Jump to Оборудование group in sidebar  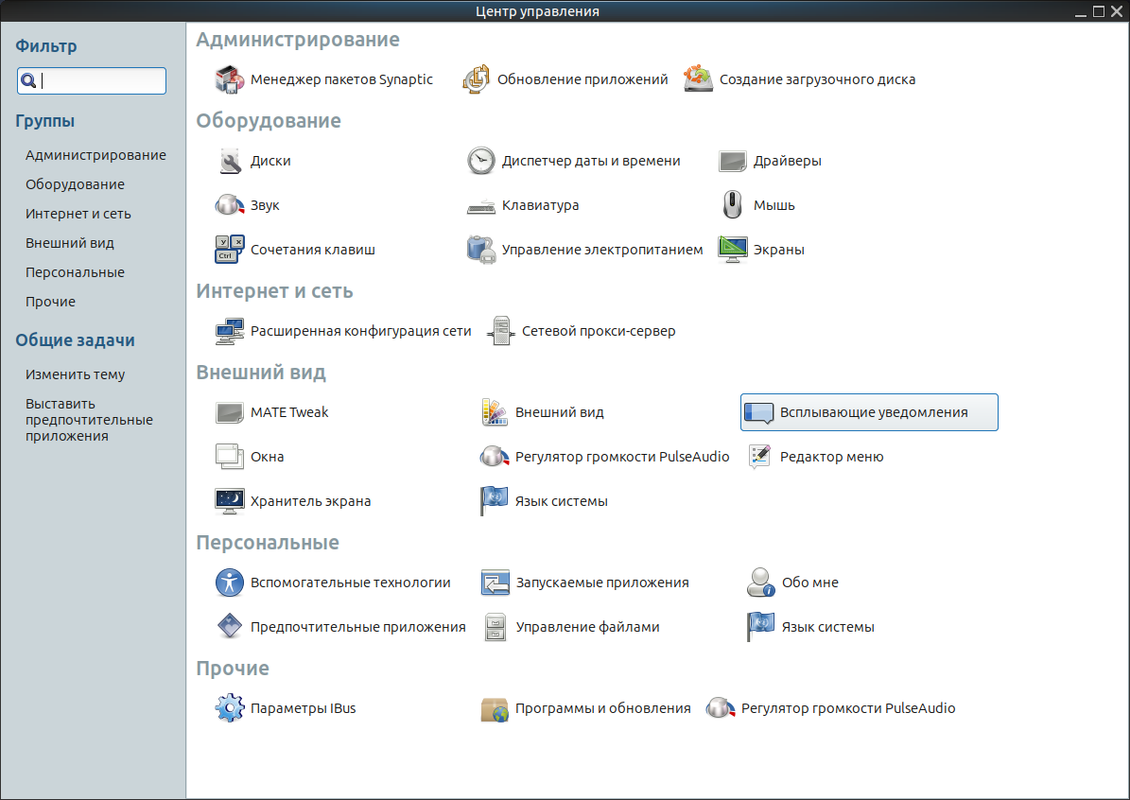(x=75, y=185)
